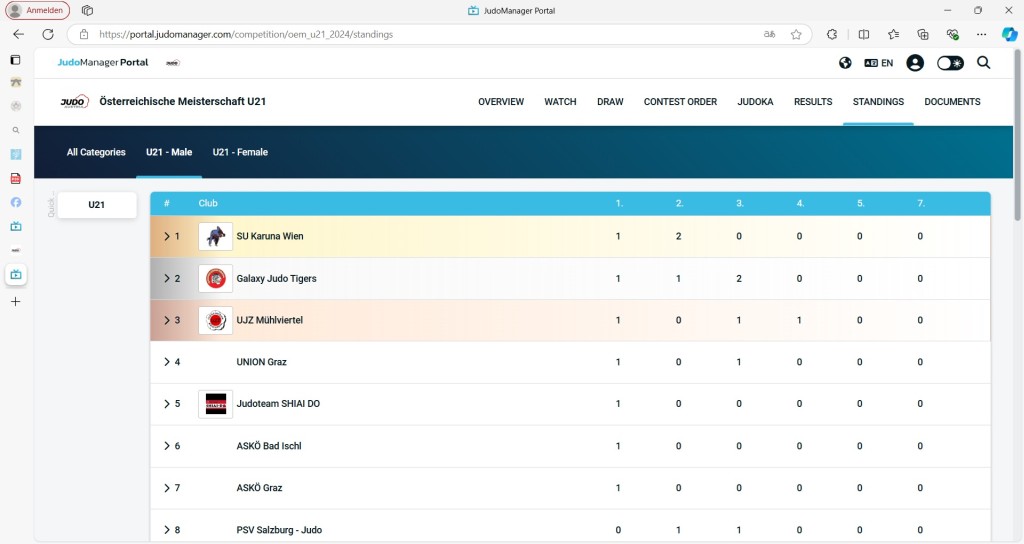Click the globe icon in portal header
The height and width of the screenshot is (544, 1024).
point(845,63)
